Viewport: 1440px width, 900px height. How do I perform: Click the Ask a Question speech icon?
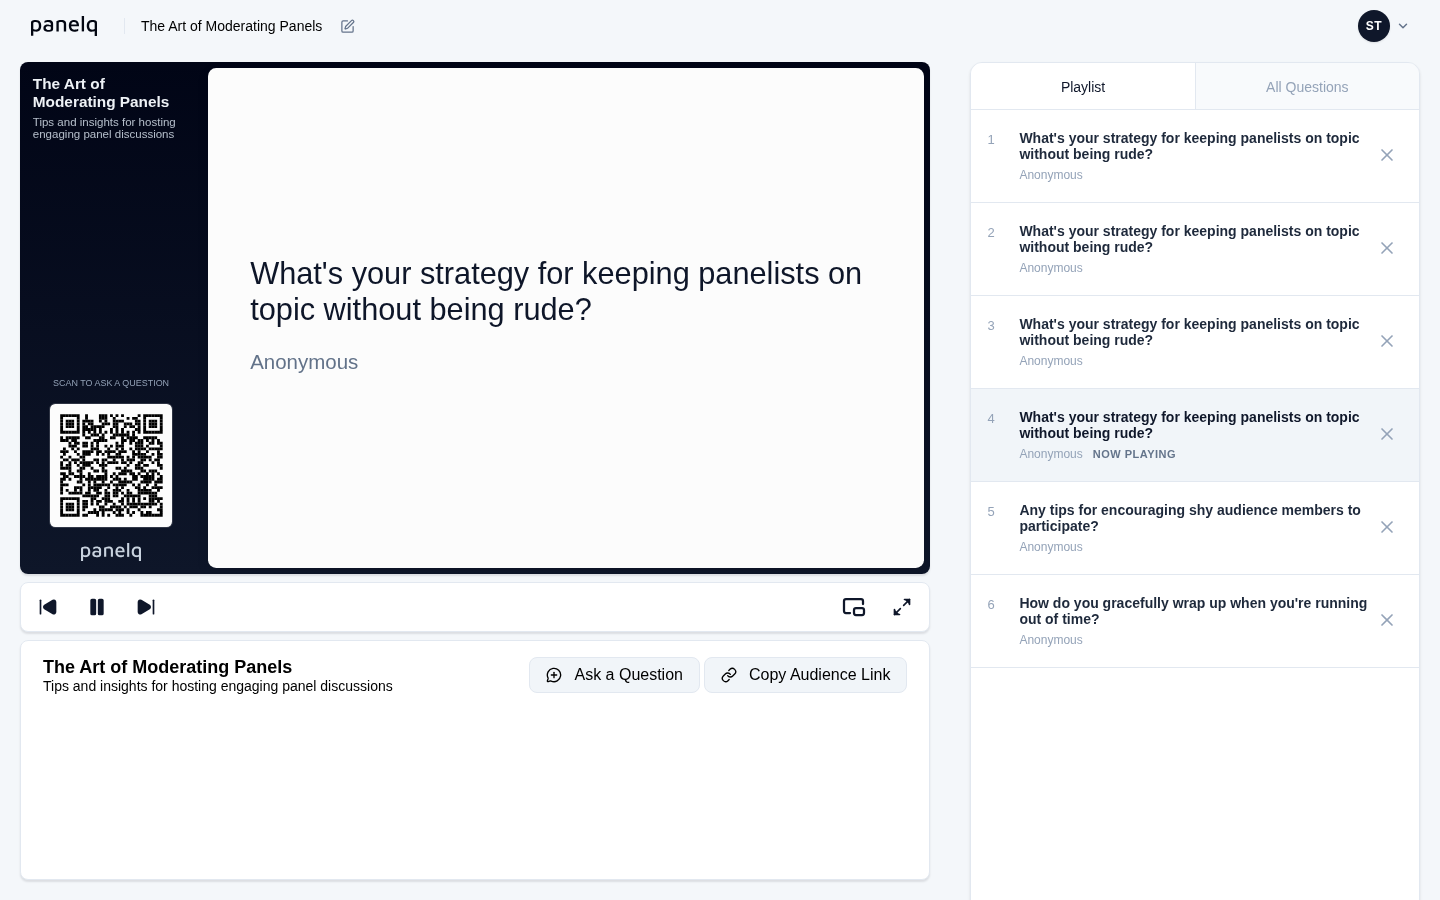pyautogui.click(x=554, y=675)
